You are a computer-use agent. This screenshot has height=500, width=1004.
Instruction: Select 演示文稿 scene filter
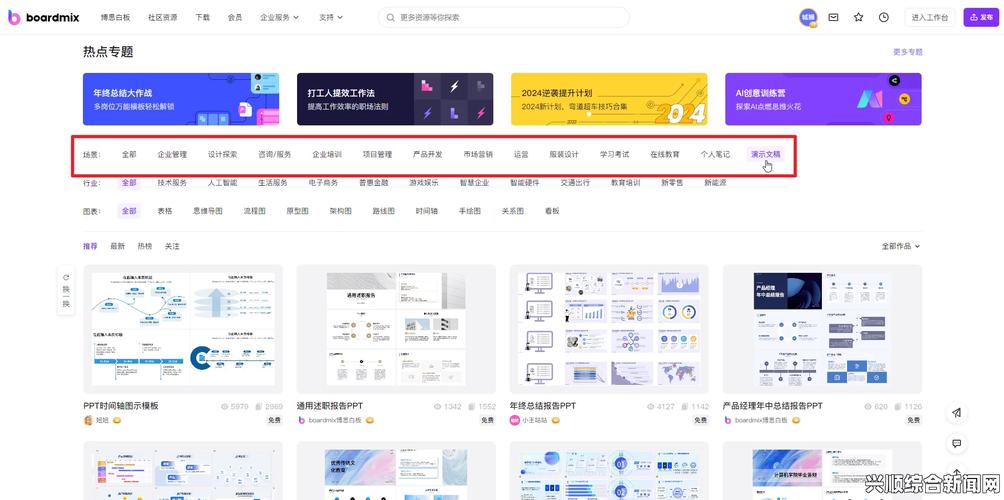coord(765,155)
